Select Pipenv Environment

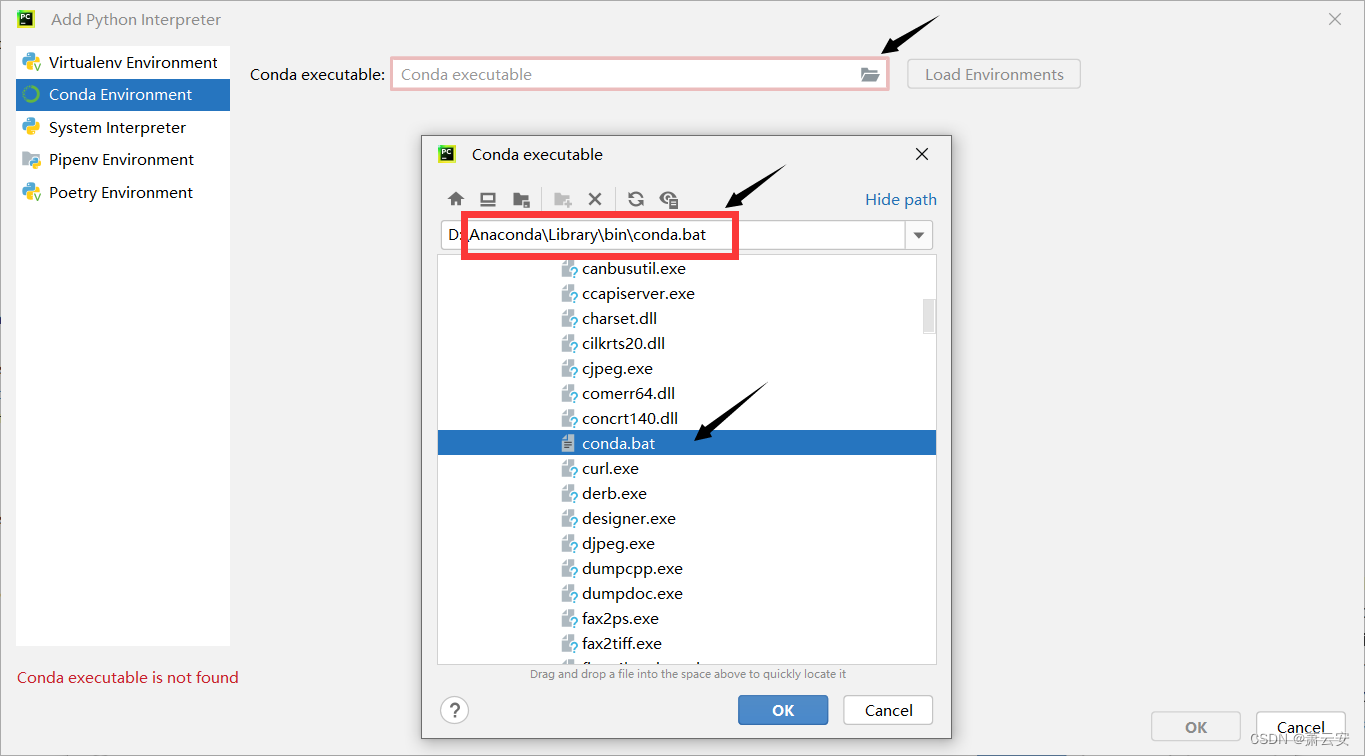[x=123, y=159]
